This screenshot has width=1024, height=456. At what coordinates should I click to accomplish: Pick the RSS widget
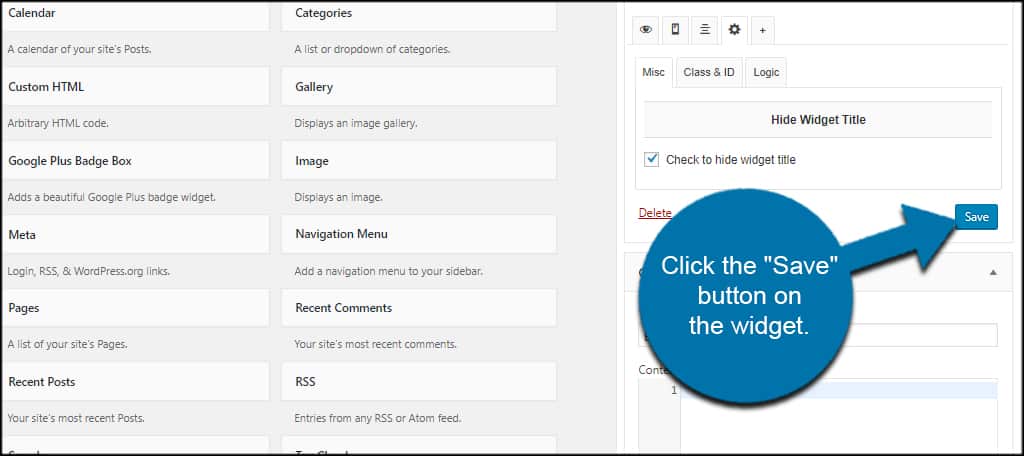click(419, 382)
